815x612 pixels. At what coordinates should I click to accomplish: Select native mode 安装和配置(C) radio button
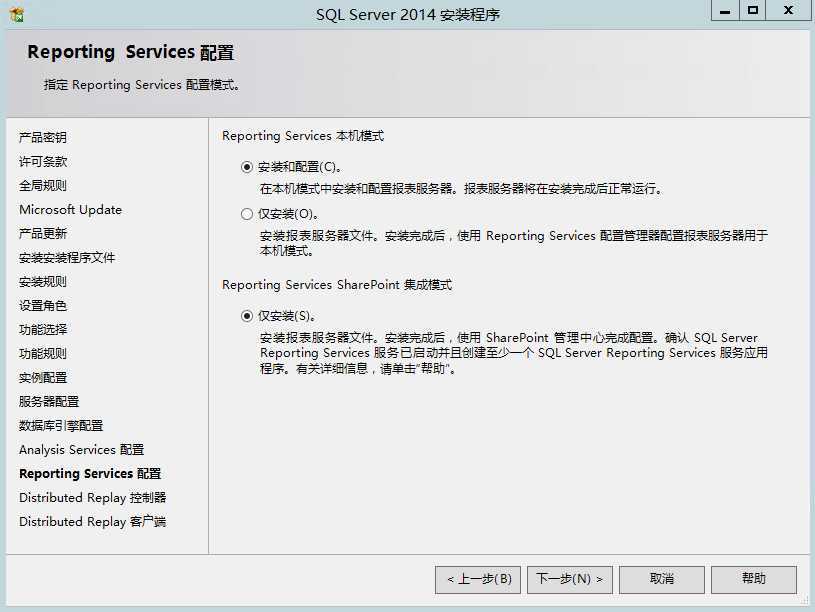coord(247,167)
